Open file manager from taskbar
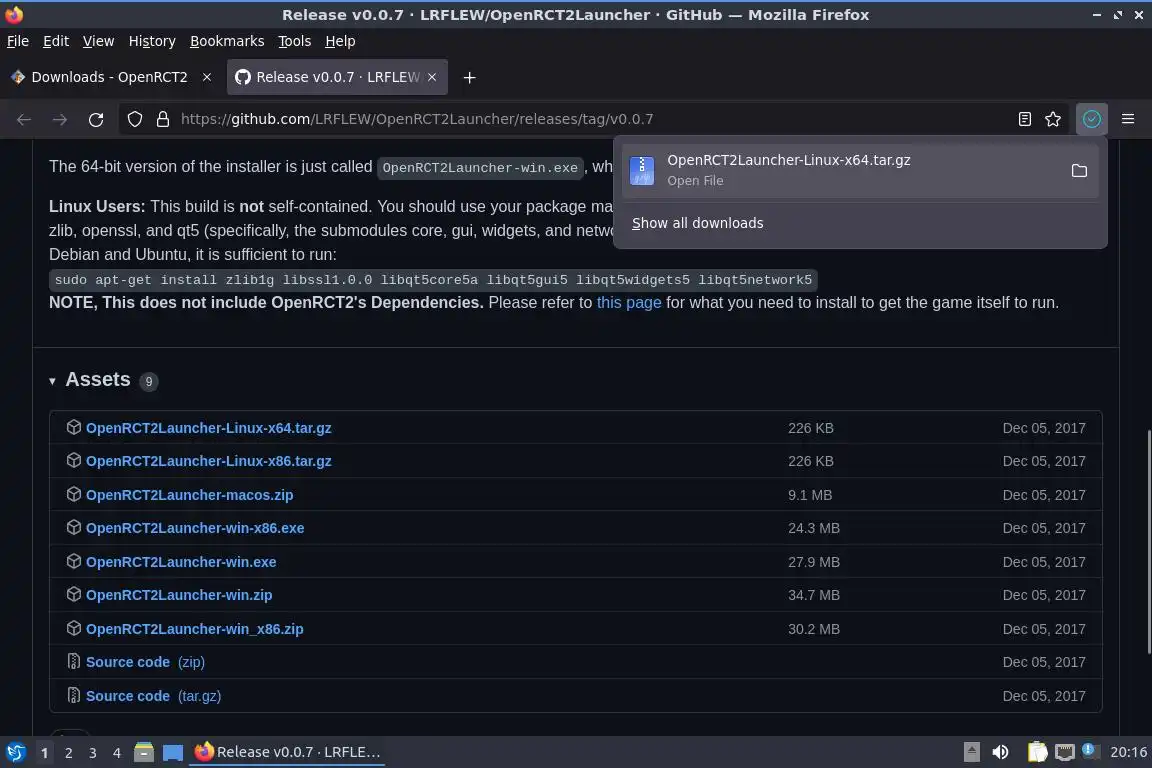 coord(143,752)
